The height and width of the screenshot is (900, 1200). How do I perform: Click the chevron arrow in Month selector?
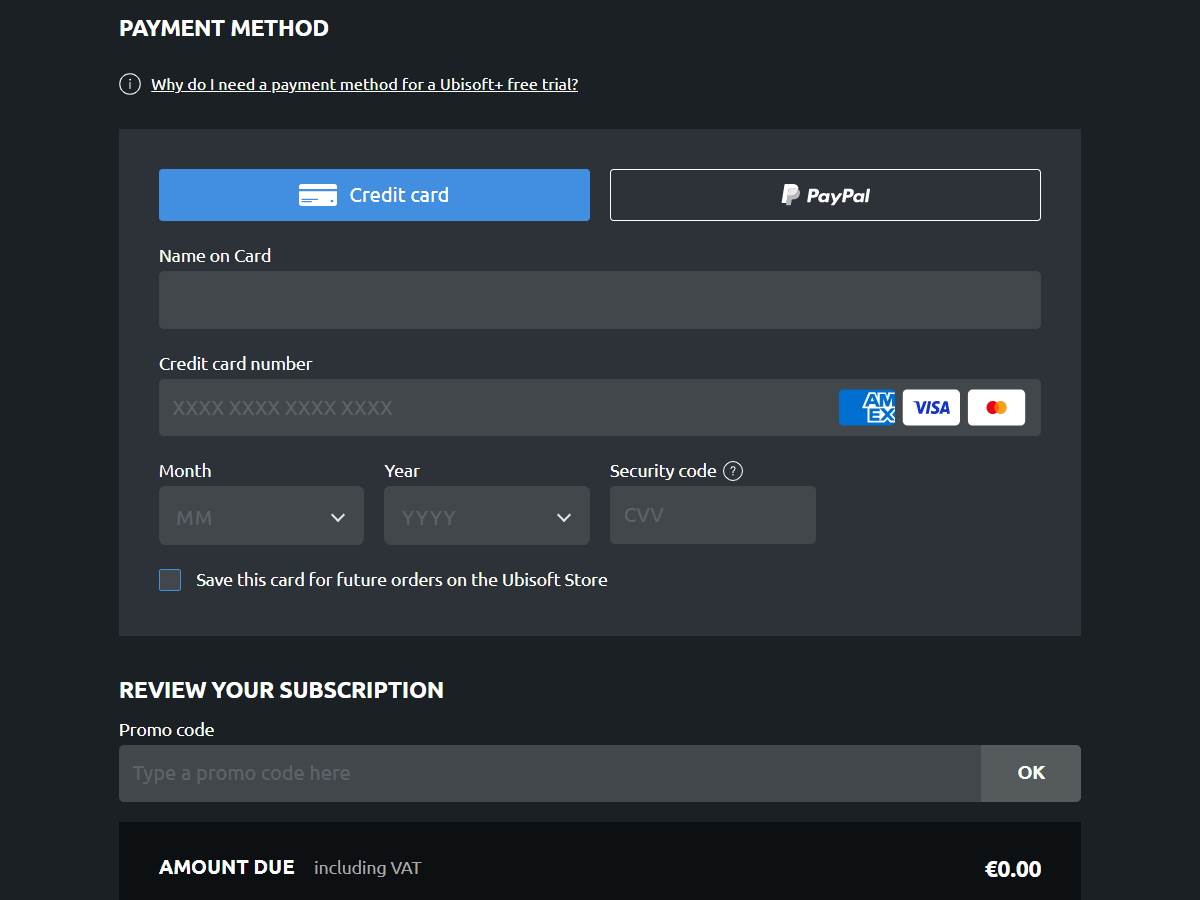pyautogui.click(x=338, y=517)
